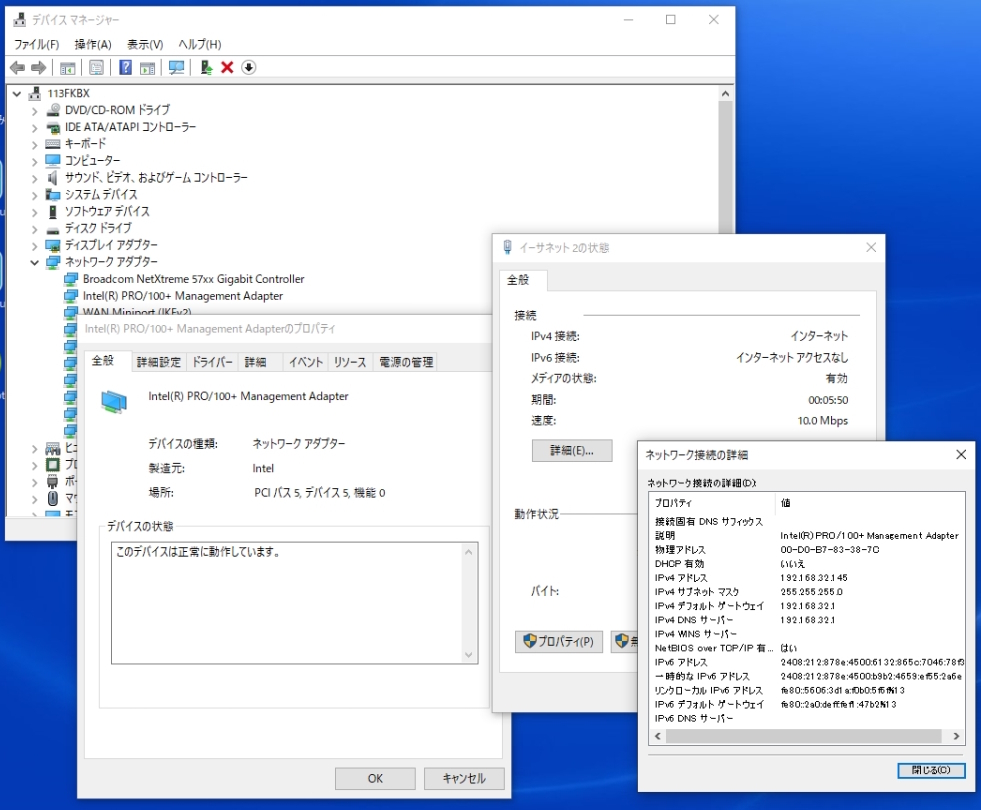The image size is (981, 810).
Task: Select Broadcom NetXtreme 57xx Gigabit Controller
Action: coord(193,279)
